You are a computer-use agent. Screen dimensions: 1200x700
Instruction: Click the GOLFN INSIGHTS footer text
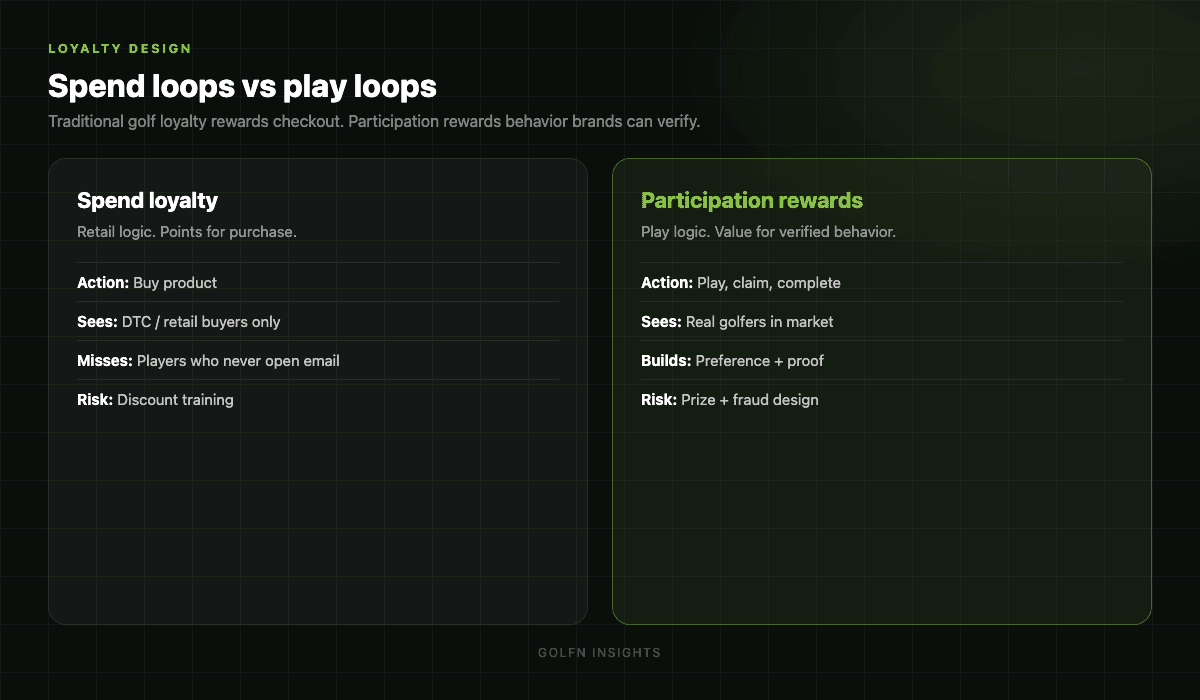pos(600,653)
